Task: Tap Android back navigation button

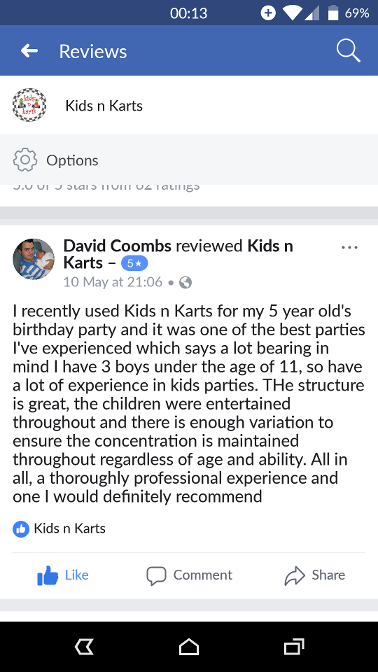Action: (84, 647)
